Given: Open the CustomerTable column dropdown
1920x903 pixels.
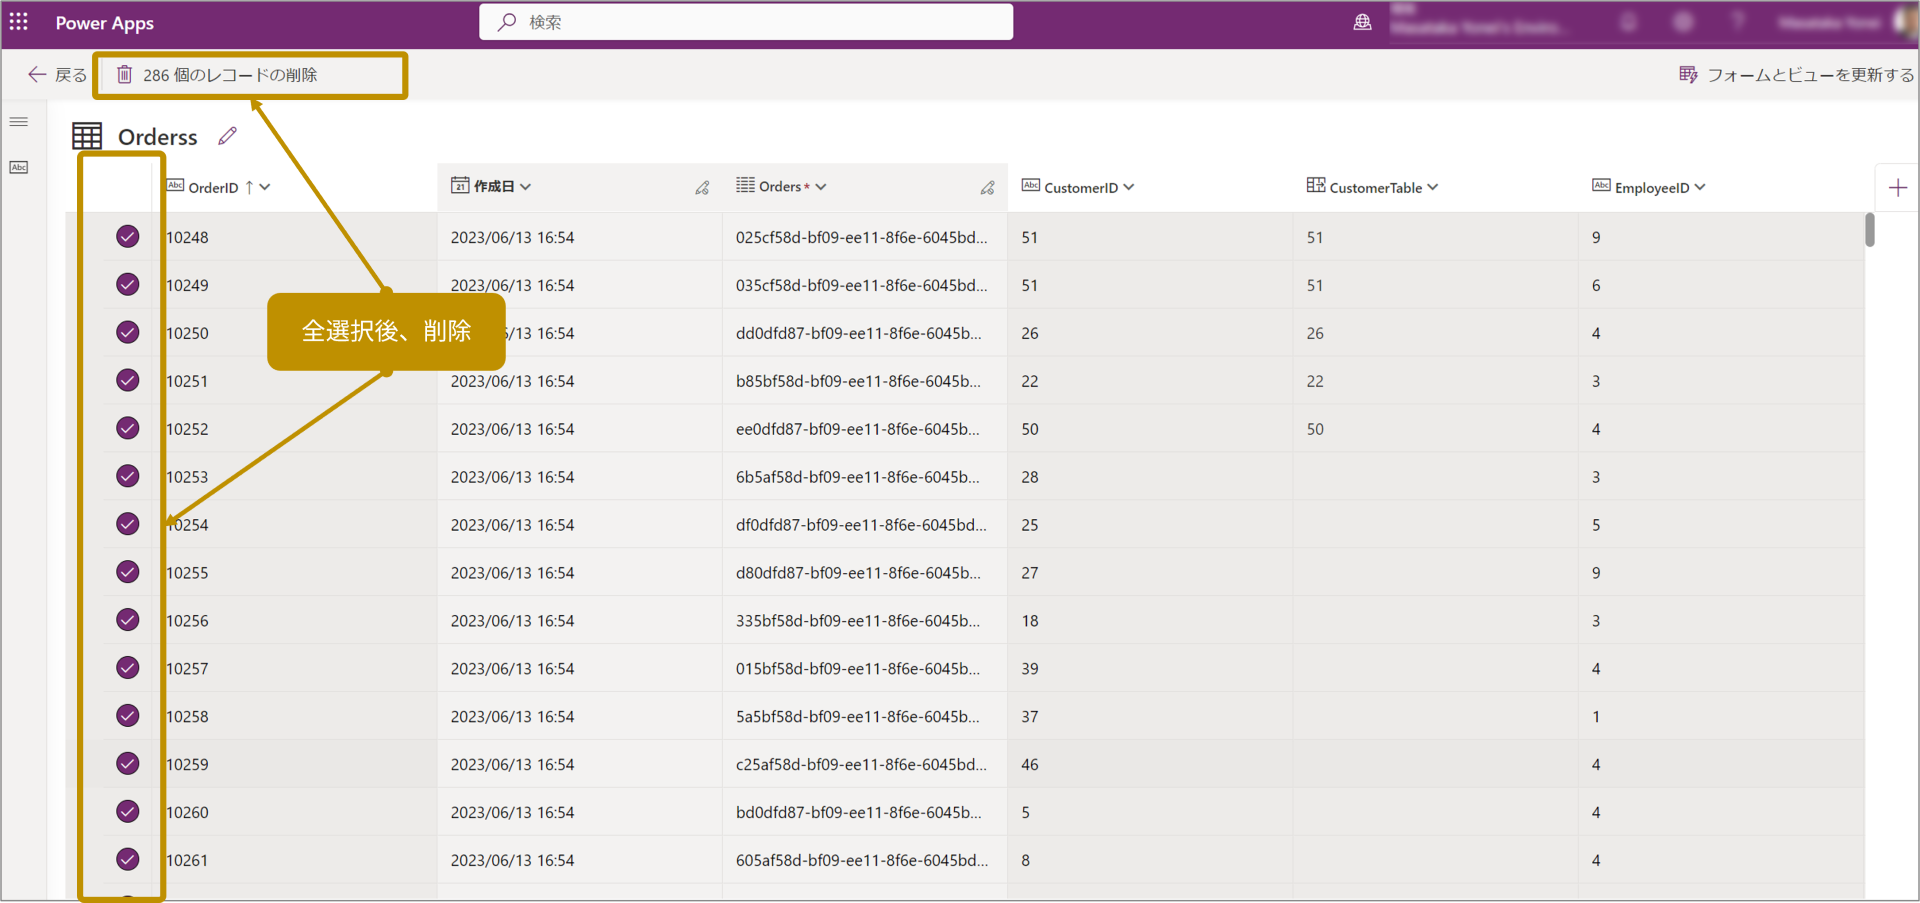Looking at the screenshot, I should tap(1433, 187).
